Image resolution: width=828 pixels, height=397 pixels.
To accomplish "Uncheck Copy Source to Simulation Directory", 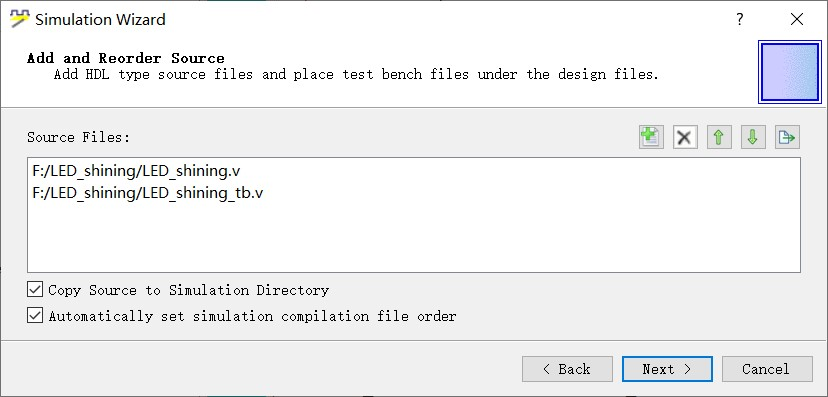I will click(35, 290).
